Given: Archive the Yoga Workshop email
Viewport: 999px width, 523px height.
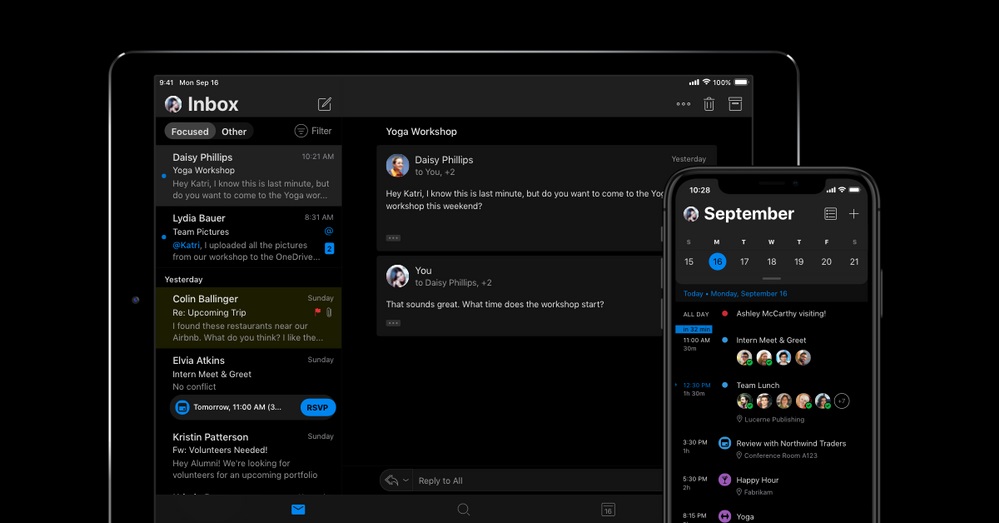Looking at the screenshot, I should pyautogui.click(x=735, y=104).
